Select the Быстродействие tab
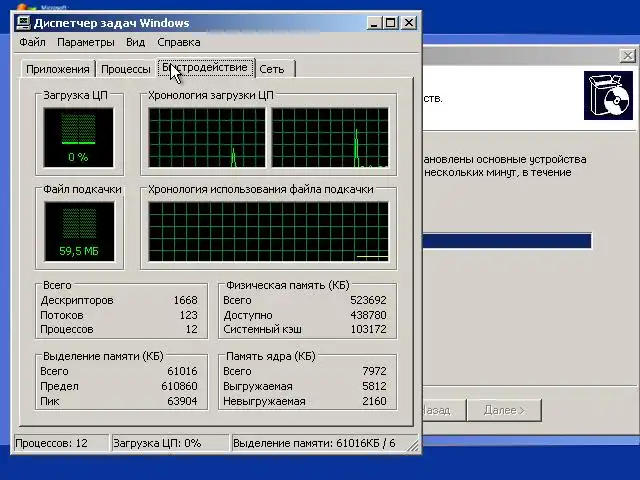 pyautogui.click(x=205, y=67)
